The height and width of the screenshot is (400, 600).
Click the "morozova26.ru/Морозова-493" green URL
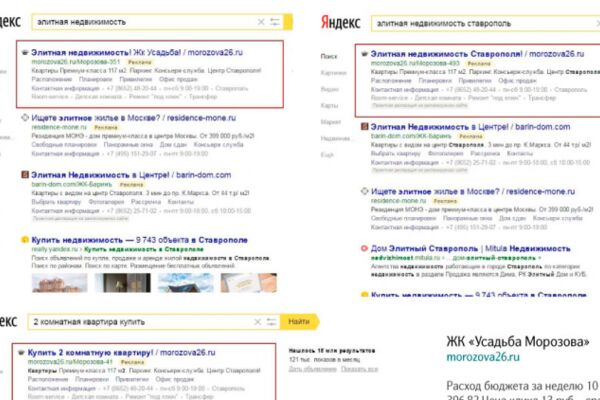[x=415, y=63]
